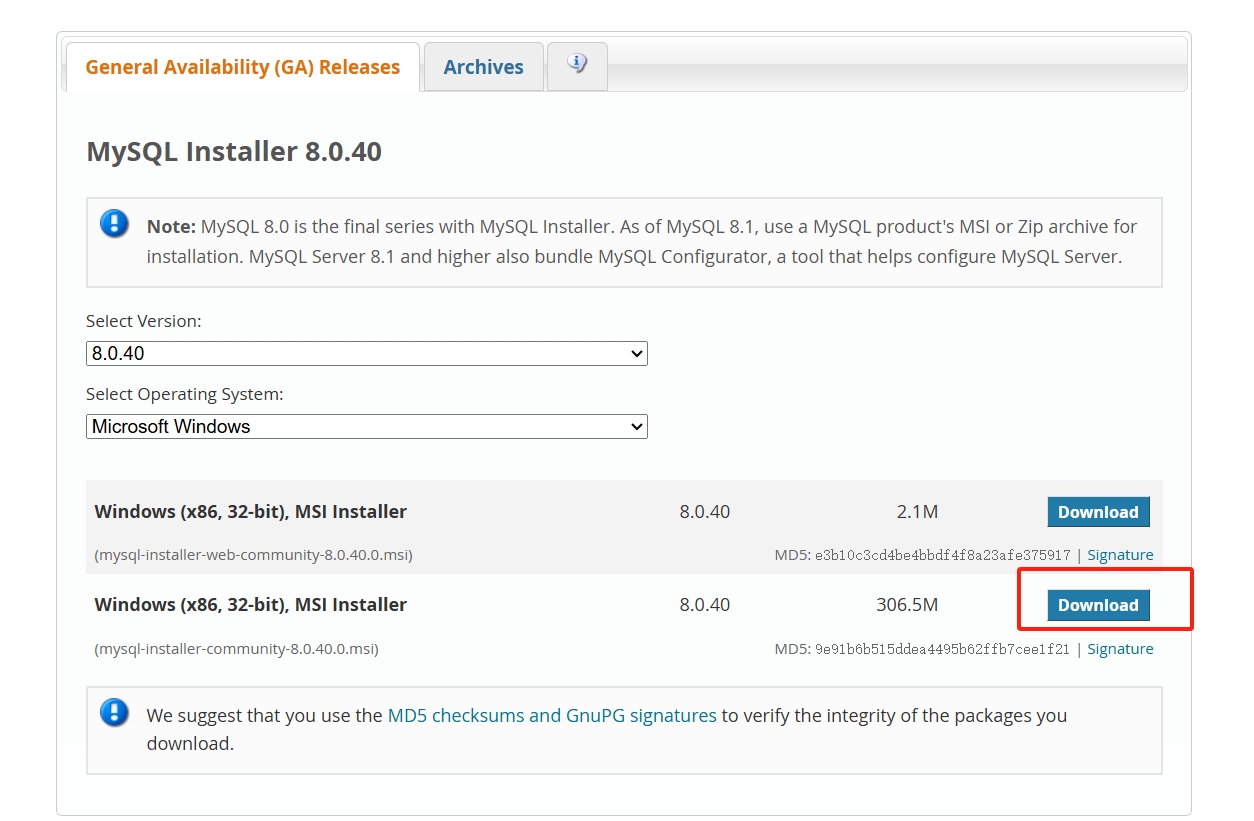Open the information tab with speech bubble icon

577,65
